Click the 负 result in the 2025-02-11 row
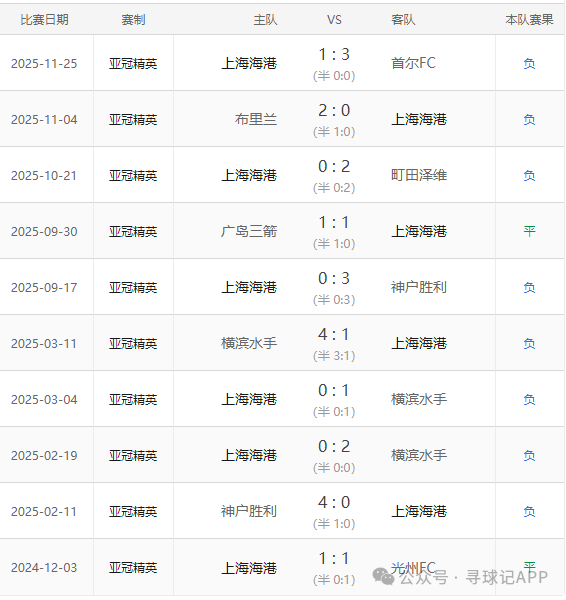Viewport: 566px width, 600px height. pyautogui.click(x=529, y=512)
